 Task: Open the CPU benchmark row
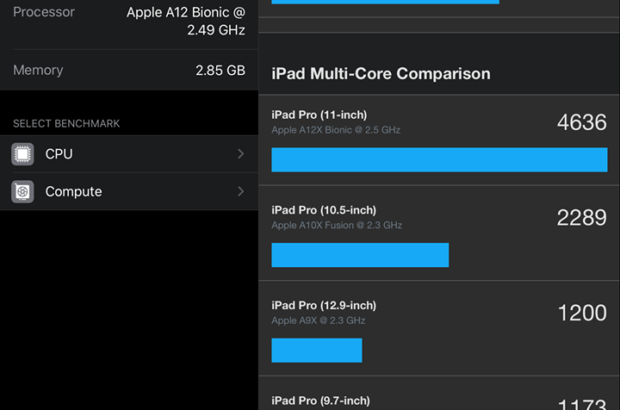130,154
